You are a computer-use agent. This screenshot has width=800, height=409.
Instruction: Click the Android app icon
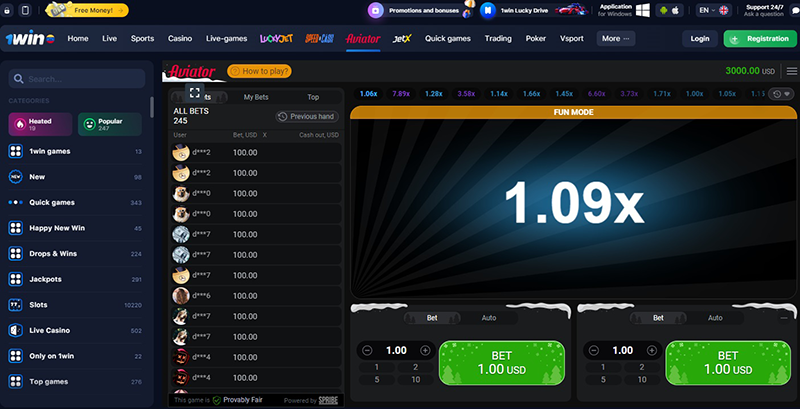[663, 10]
